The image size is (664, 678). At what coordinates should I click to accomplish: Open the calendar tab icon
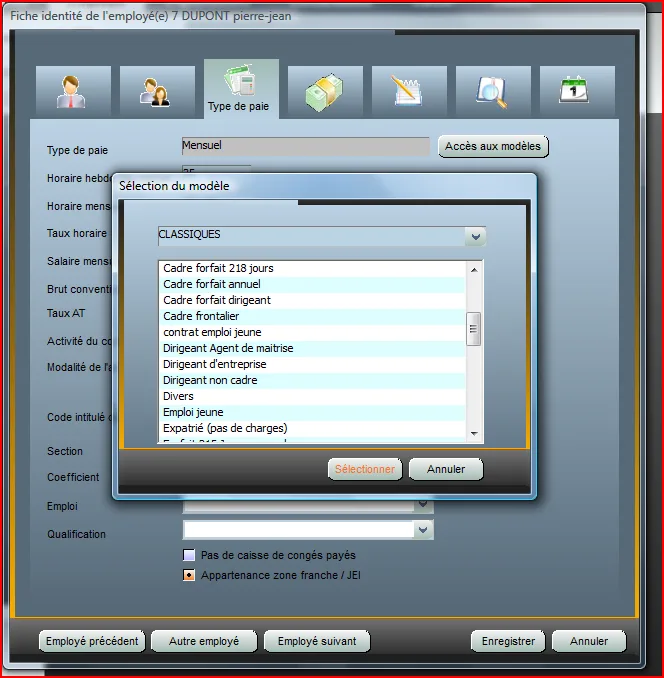(577, 91)
